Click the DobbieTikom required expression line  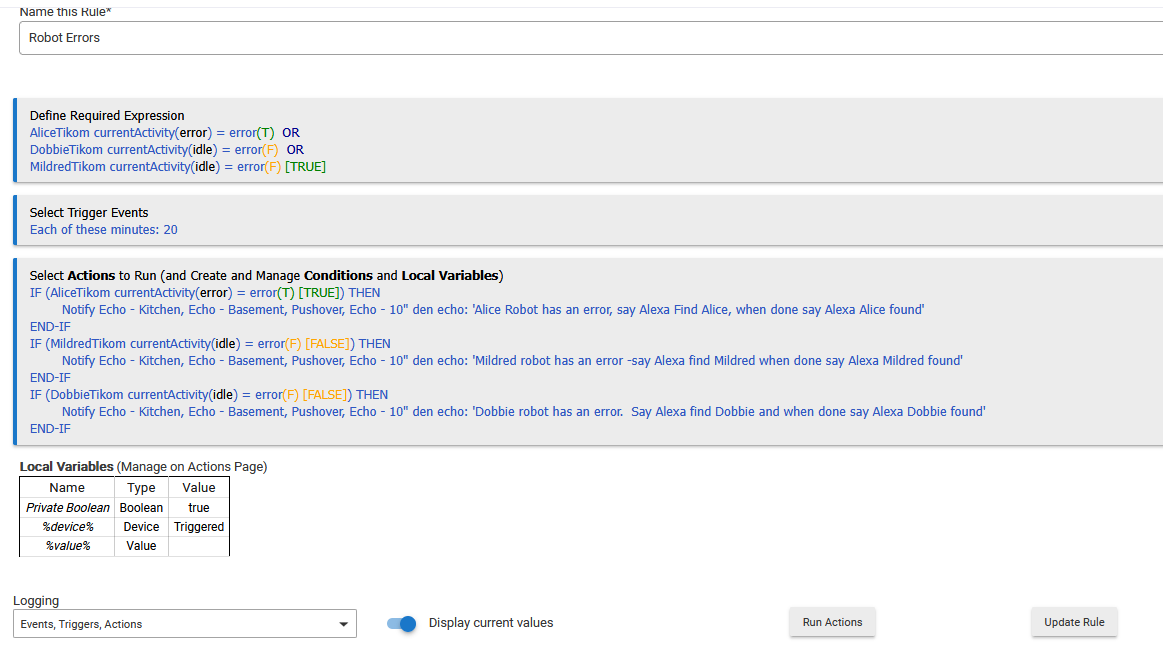(166, 150)
